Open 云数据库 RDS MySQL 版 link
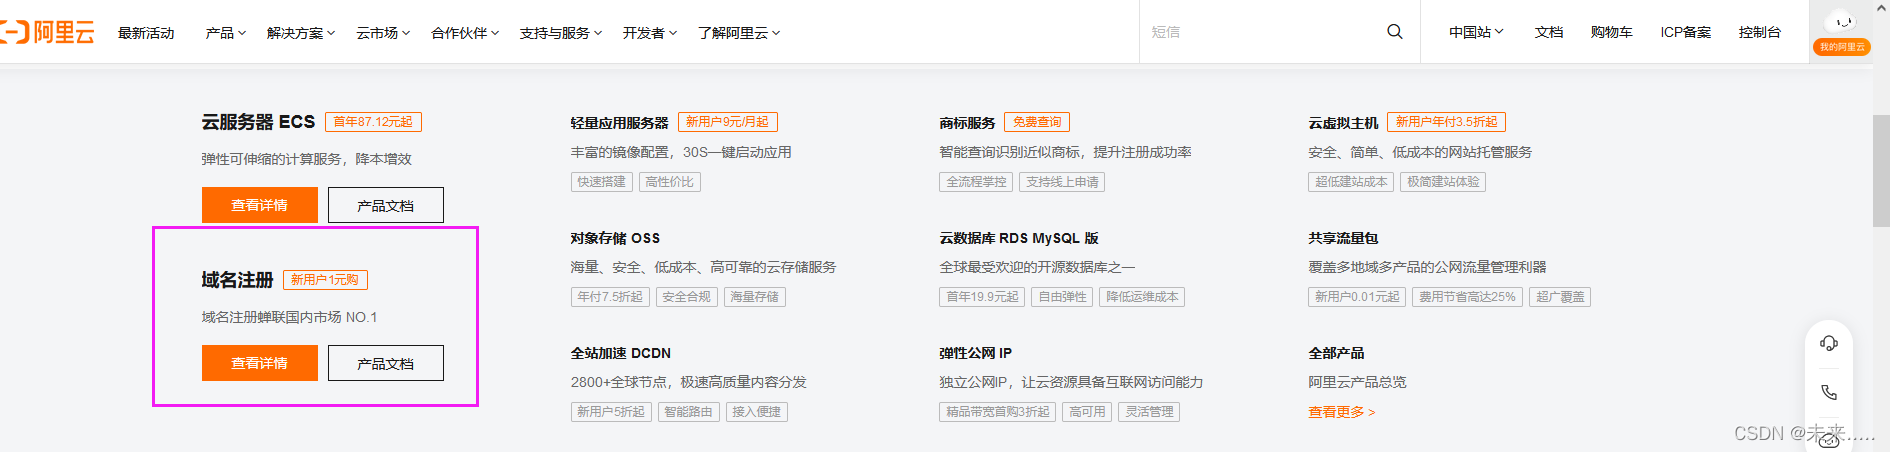 pos(1019,238)
